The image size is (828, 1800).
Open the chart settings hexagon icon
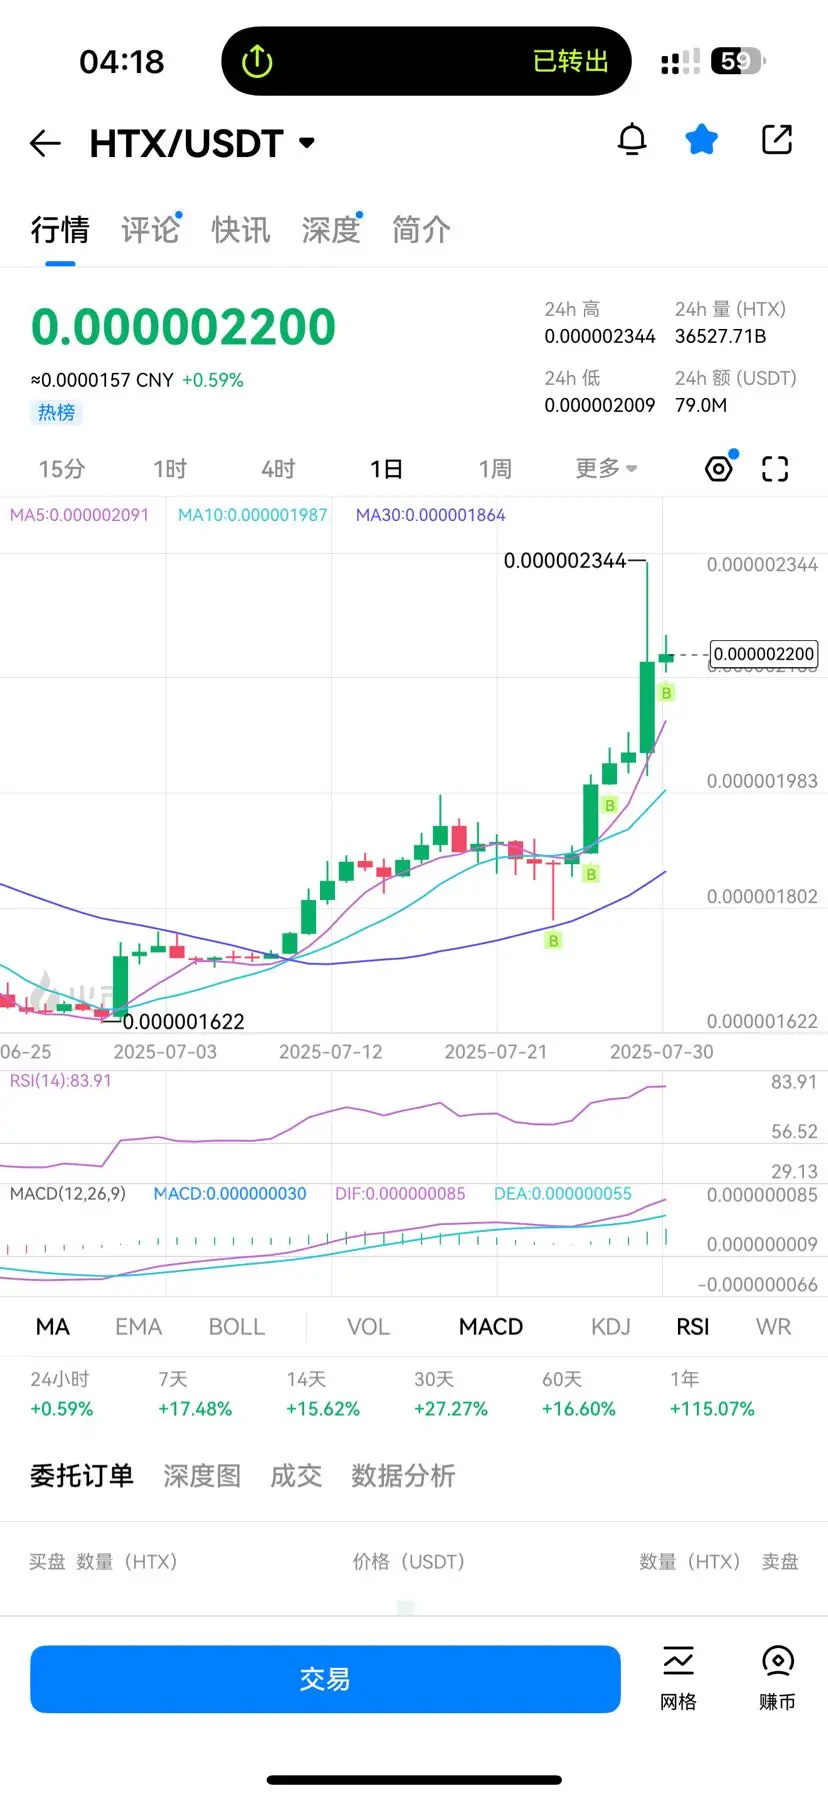(x=719, y=468)
